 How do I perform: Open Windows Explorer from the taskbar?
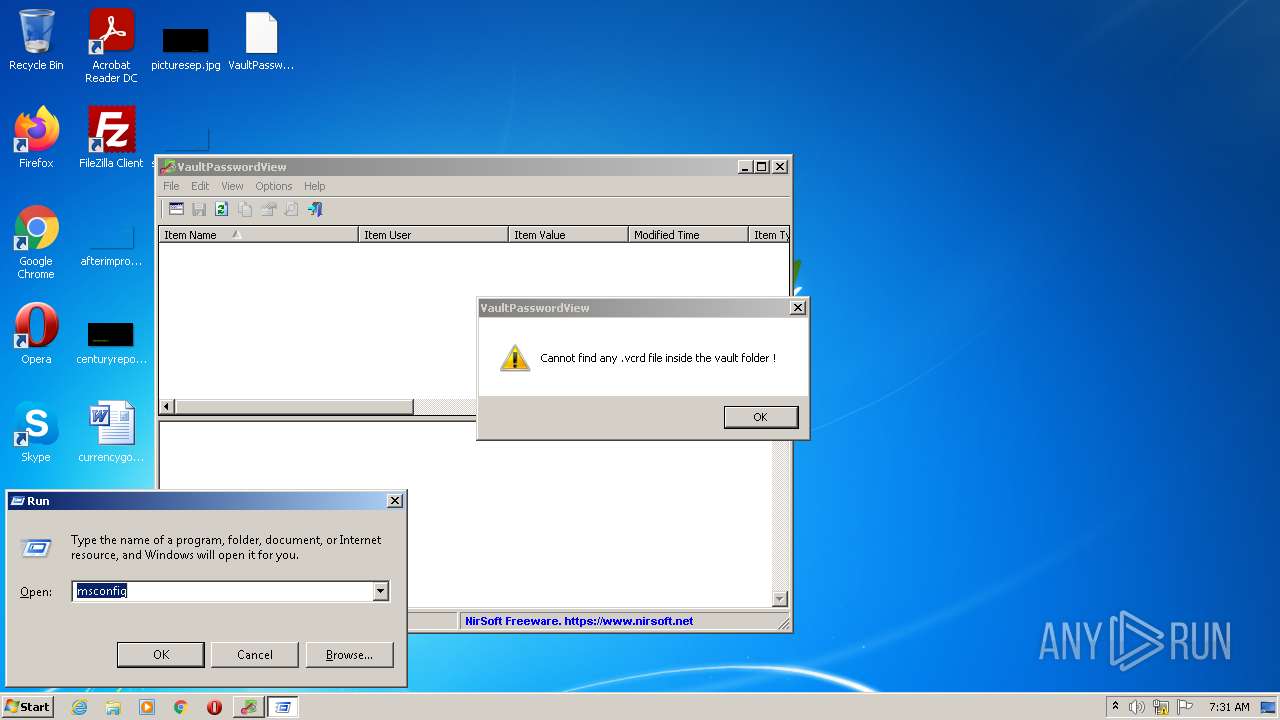coord(113,707)
